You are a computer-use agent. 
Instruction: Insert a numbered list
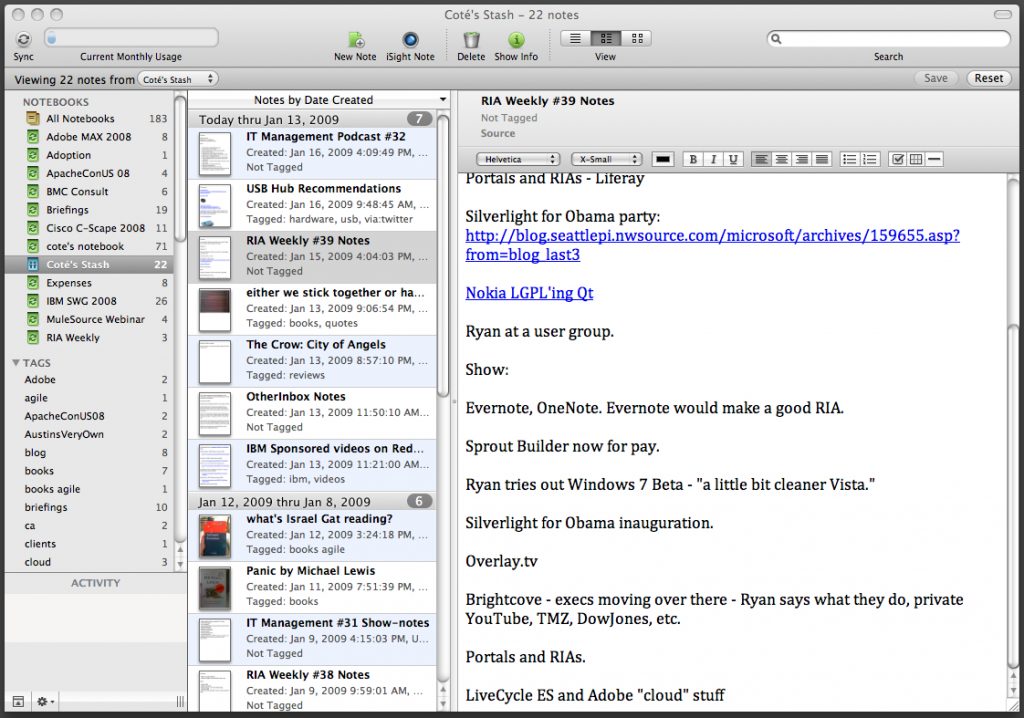[870, 159]
